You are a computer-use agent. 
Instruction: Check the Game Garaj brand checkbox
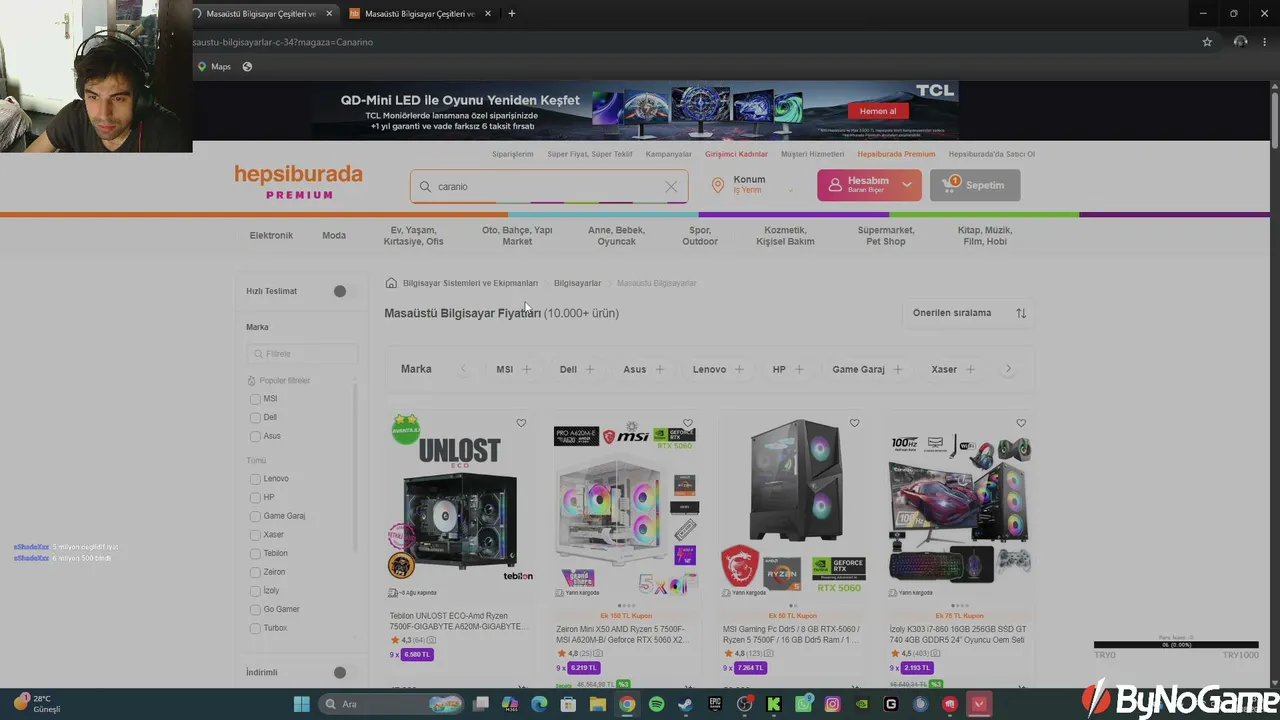pos(255,516)
